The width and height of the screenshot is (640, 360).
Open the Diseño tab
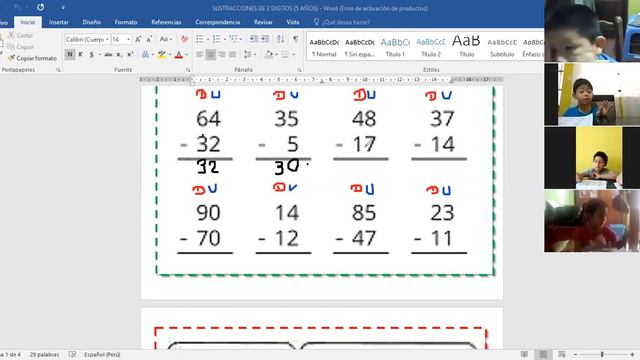[x=91, y=22]
